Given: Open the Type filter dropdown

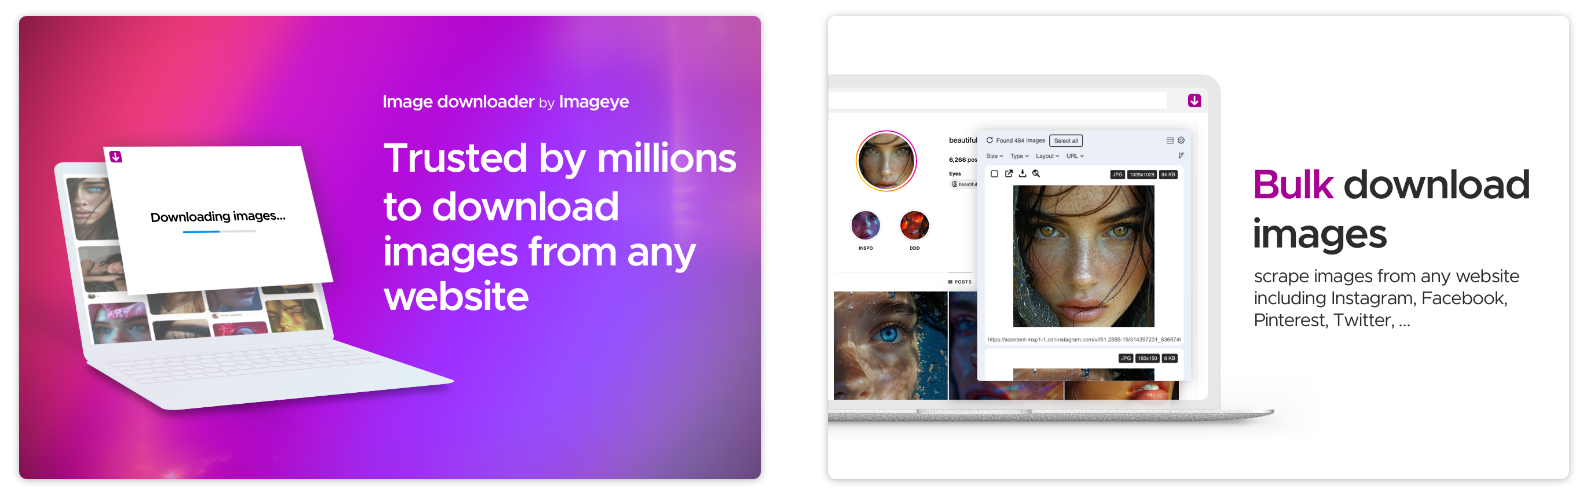Looking at the screenshot, I should [1020, 156].
